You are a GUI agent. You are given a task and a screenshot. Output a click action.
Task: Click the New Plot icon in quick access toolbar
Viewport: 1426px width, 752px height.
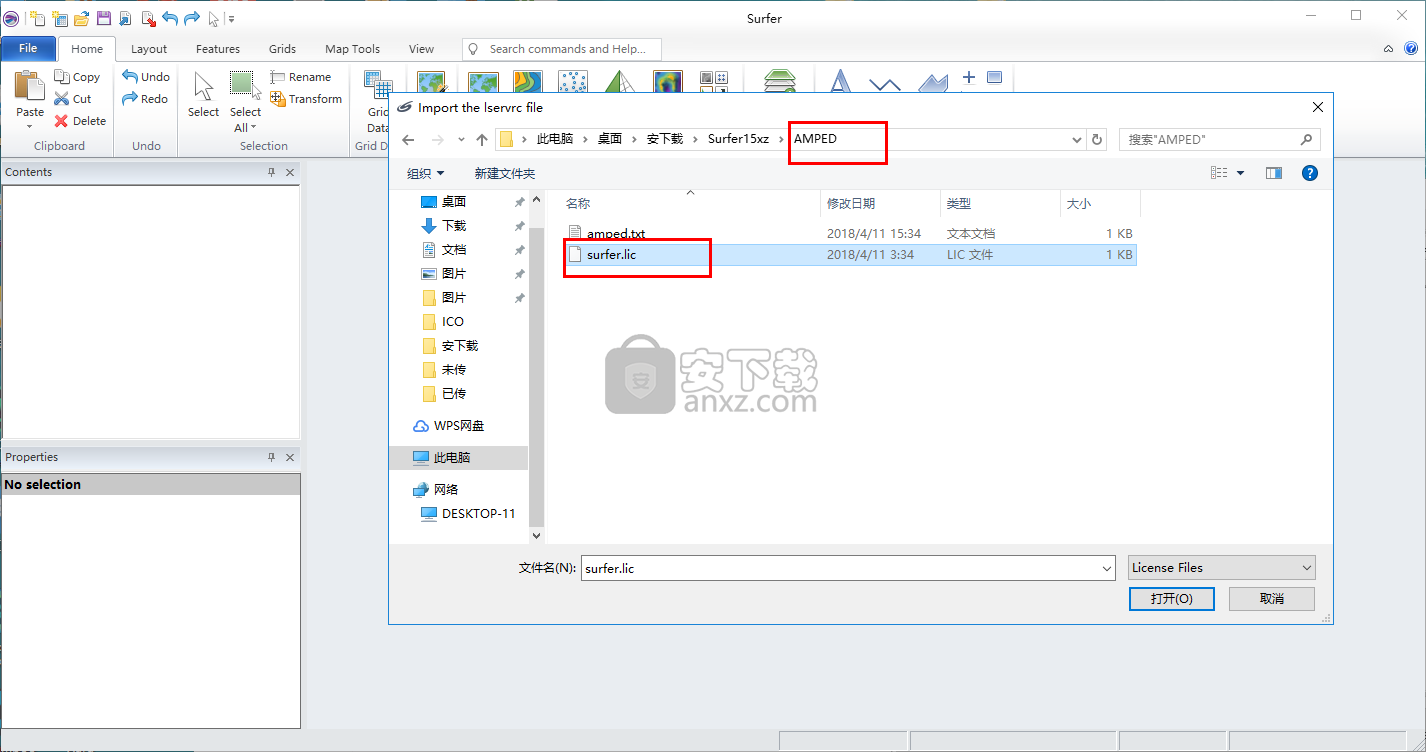37,18
